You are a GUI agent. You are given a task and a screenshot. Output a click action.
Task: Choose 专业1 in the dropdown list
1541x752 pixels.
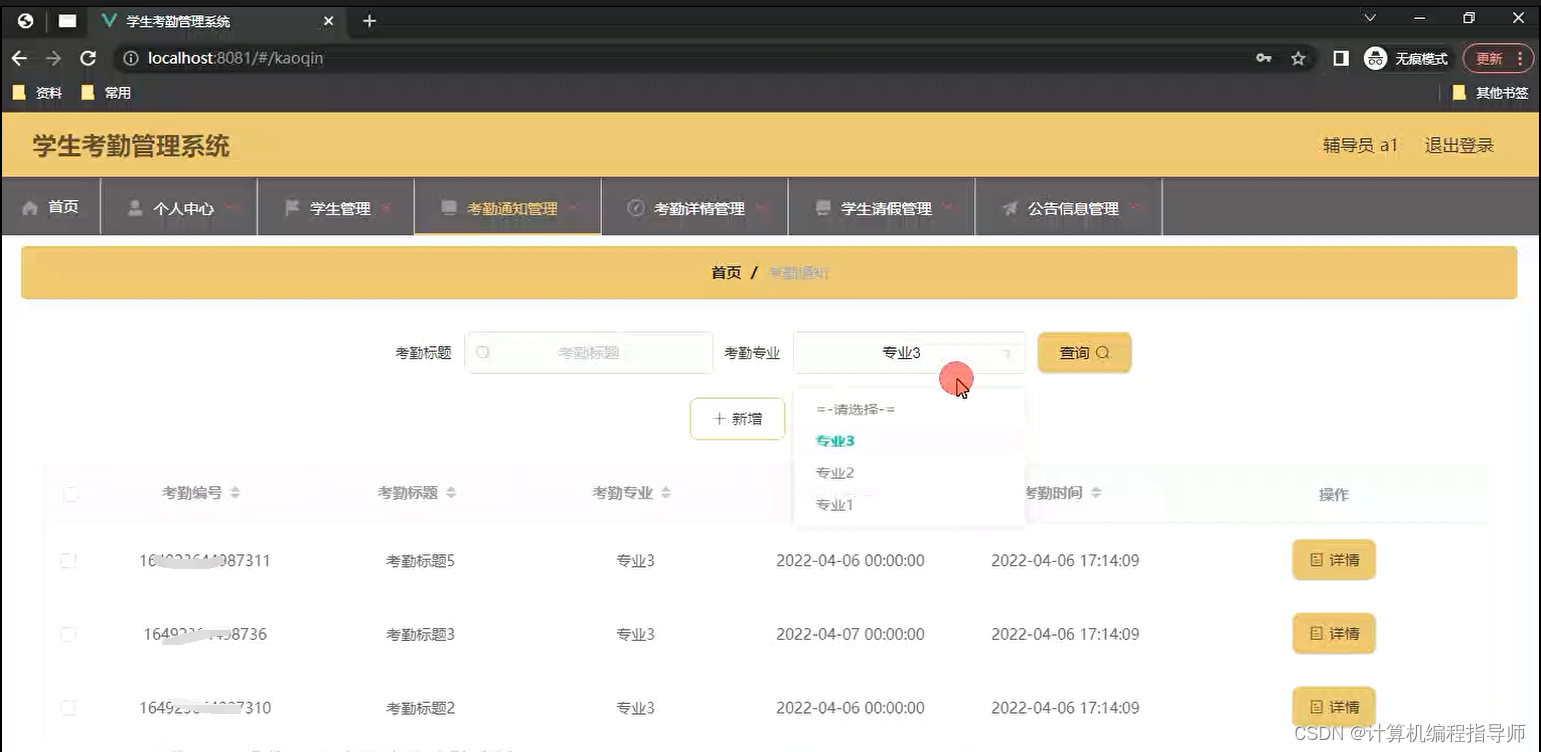909,505
